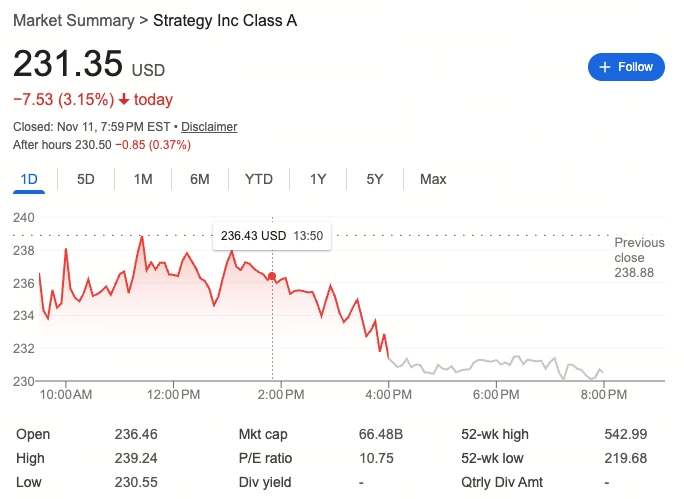Switch to the 1M chart tab

tap(143, 179)
